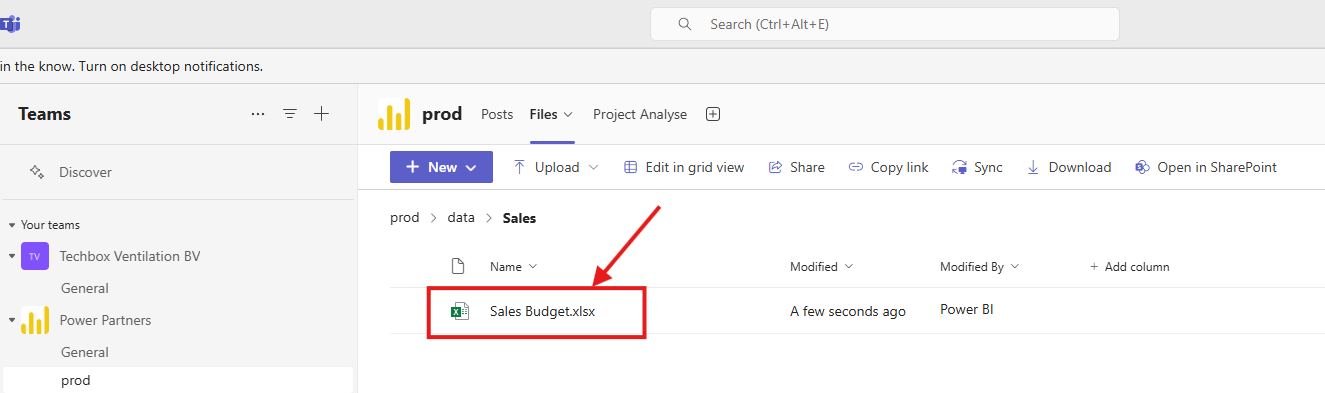Open the Modified By column menu
The image size is (1325, 393).
[979, 266]
